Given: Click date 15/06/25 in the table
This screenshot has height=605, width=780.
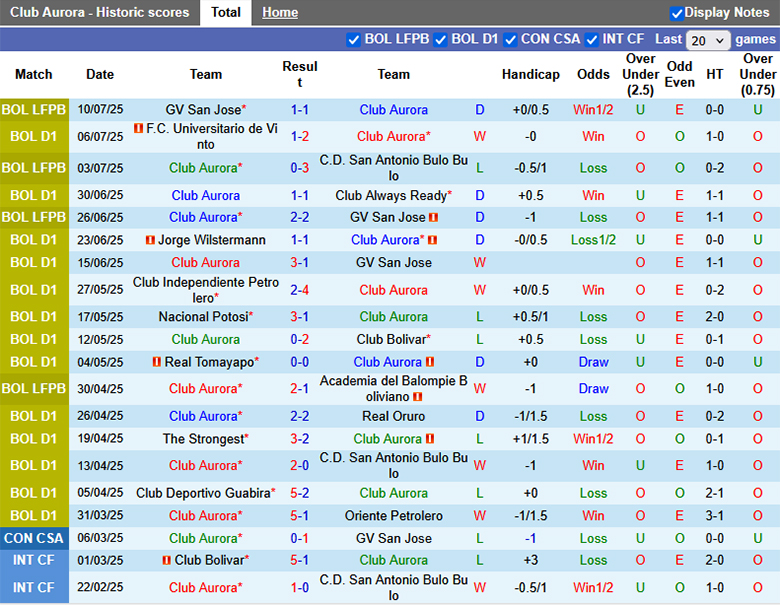Looking at the screenshot, I should 100,262.
